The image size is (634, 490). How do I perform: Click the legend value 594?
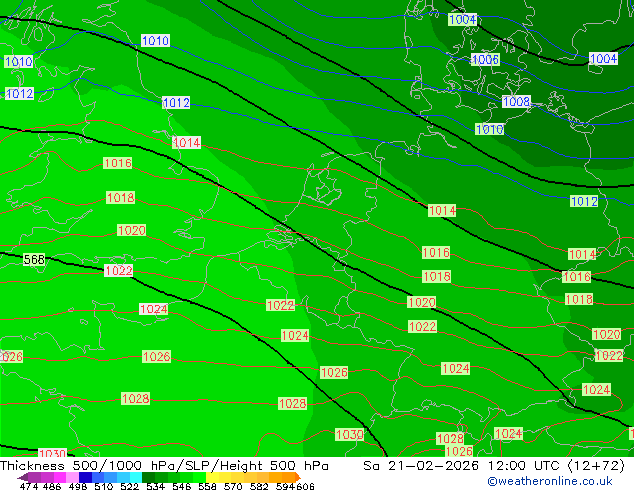[285, 486]
